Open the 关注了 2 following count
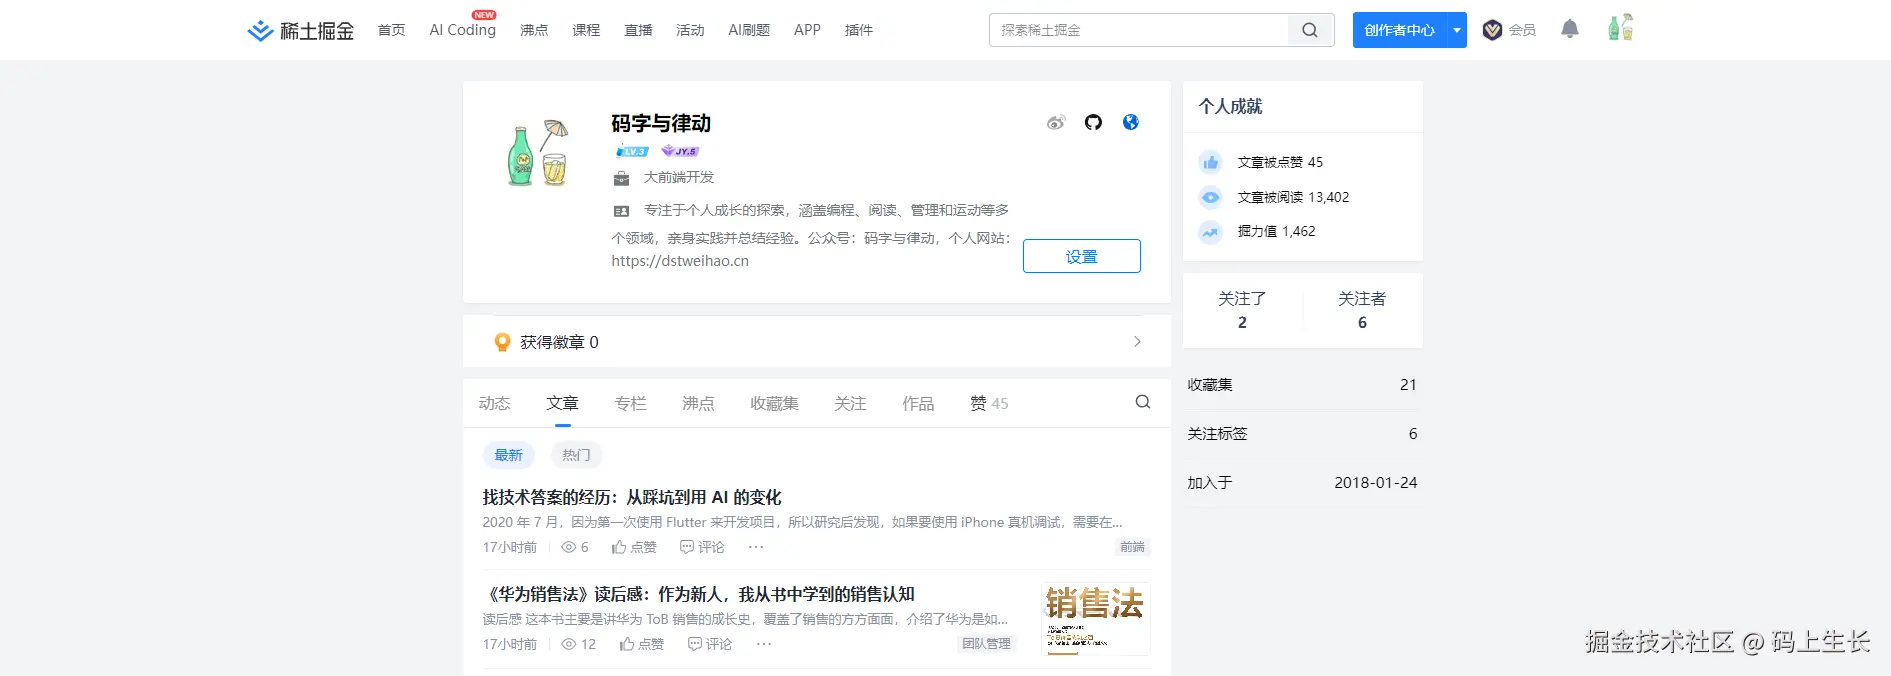The image size is (1891, 676). pyautogui.click(x=1242, y=310)
